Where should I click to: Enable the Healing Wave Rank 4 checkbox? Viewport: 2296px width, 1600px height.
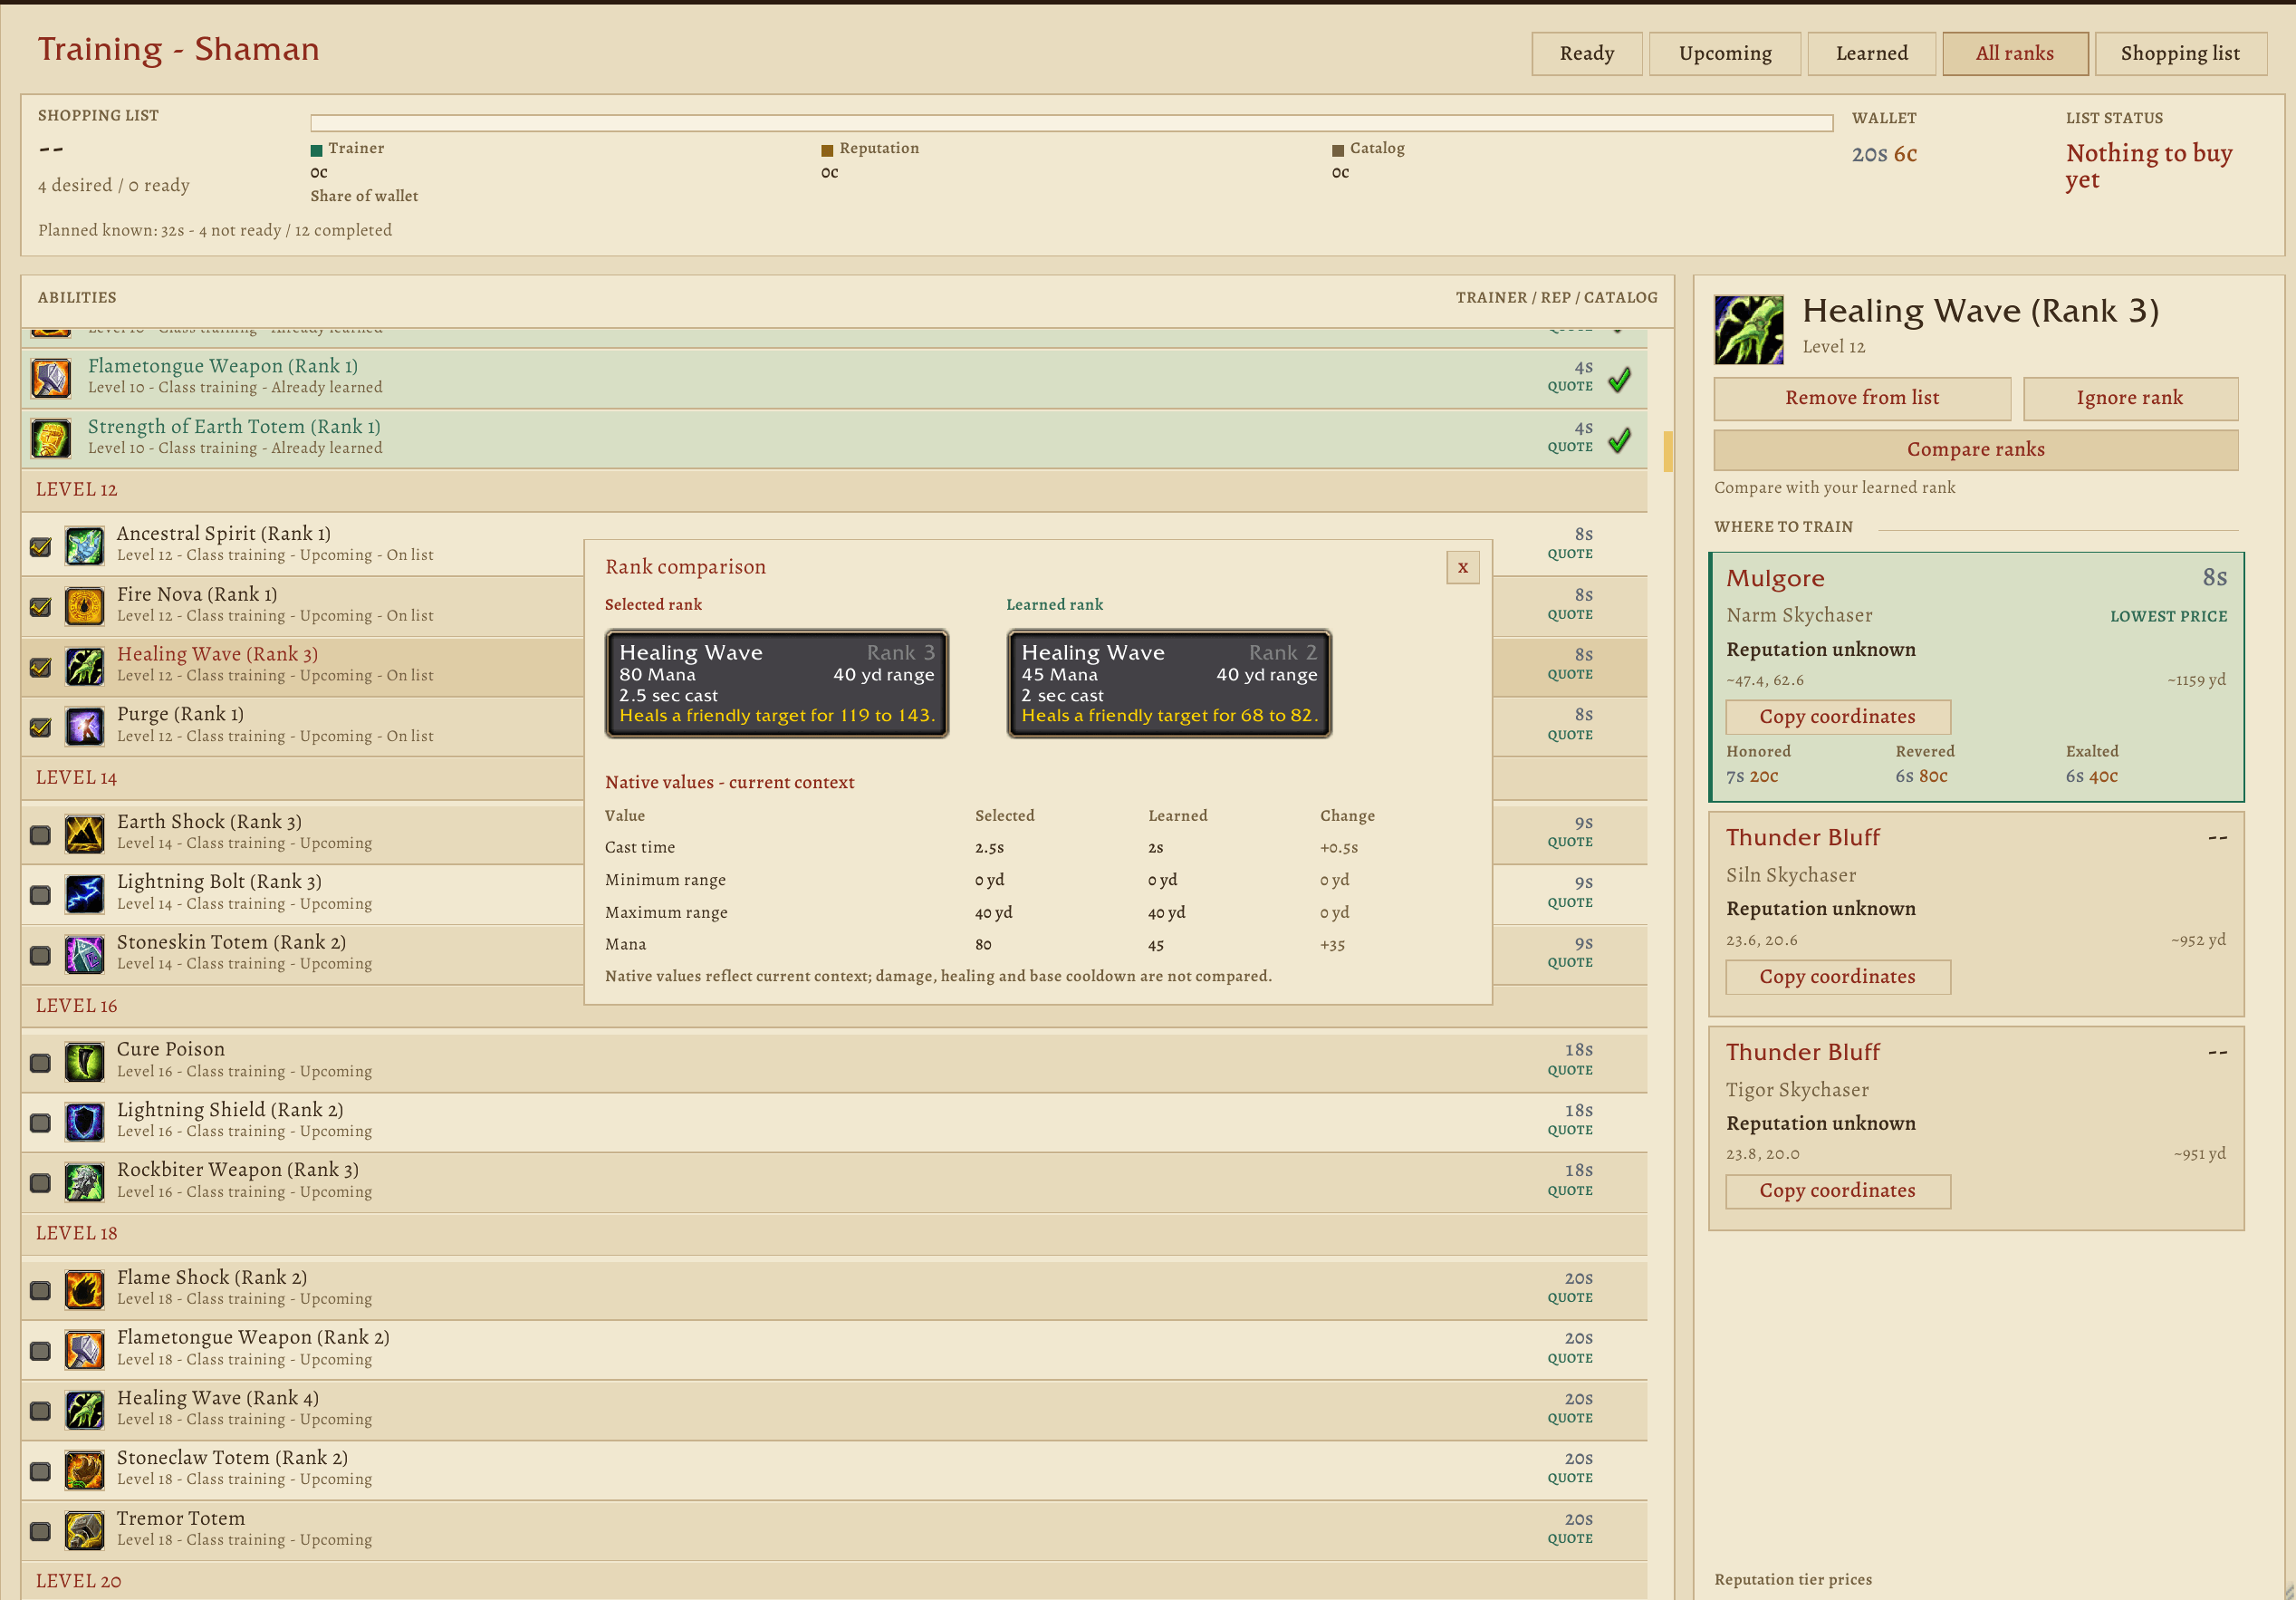coord(40,1411)
